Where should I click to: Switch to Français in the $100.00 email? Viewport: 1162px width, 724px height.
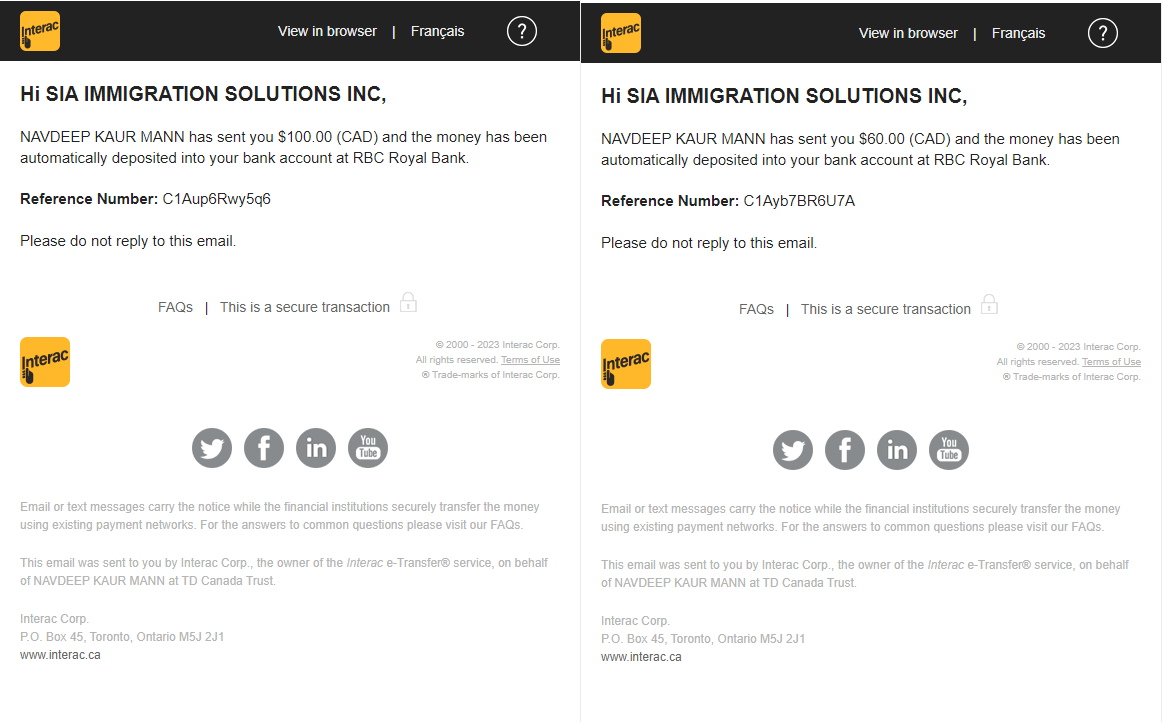pyautogui.click(x=437, y=31)
